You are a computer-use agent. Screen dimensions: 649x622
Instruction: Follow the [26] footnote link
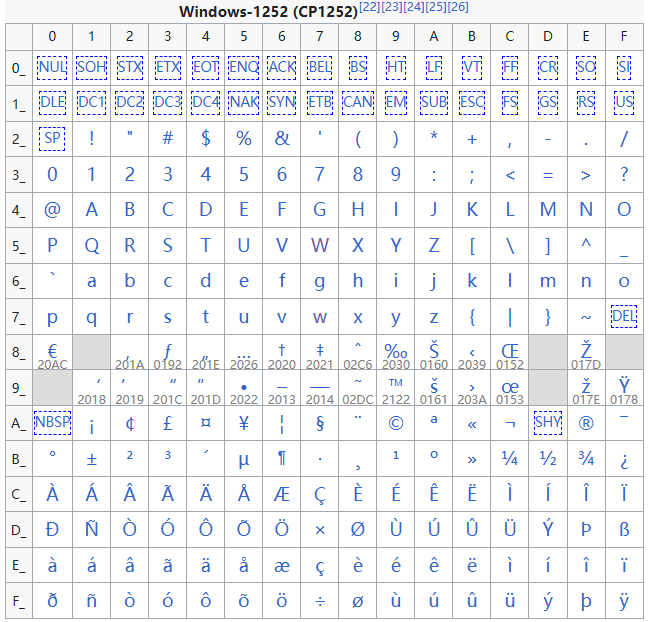point(458,7)
